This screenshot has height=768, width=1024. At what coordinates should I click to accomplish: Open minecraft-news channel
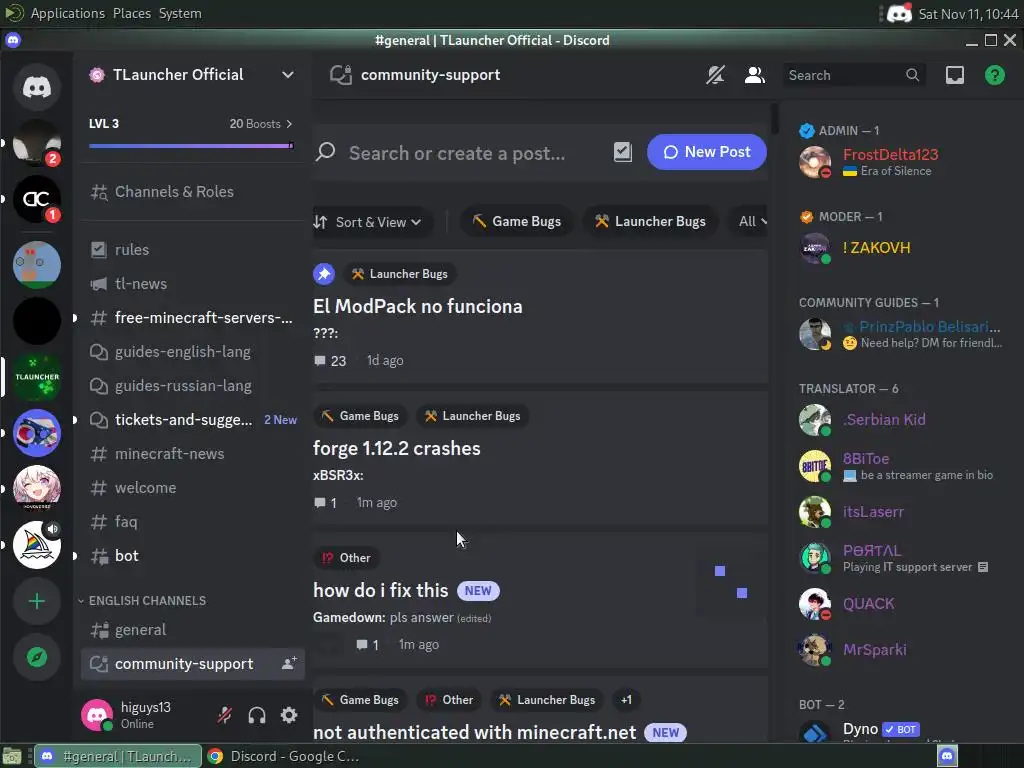coord(192,454)
